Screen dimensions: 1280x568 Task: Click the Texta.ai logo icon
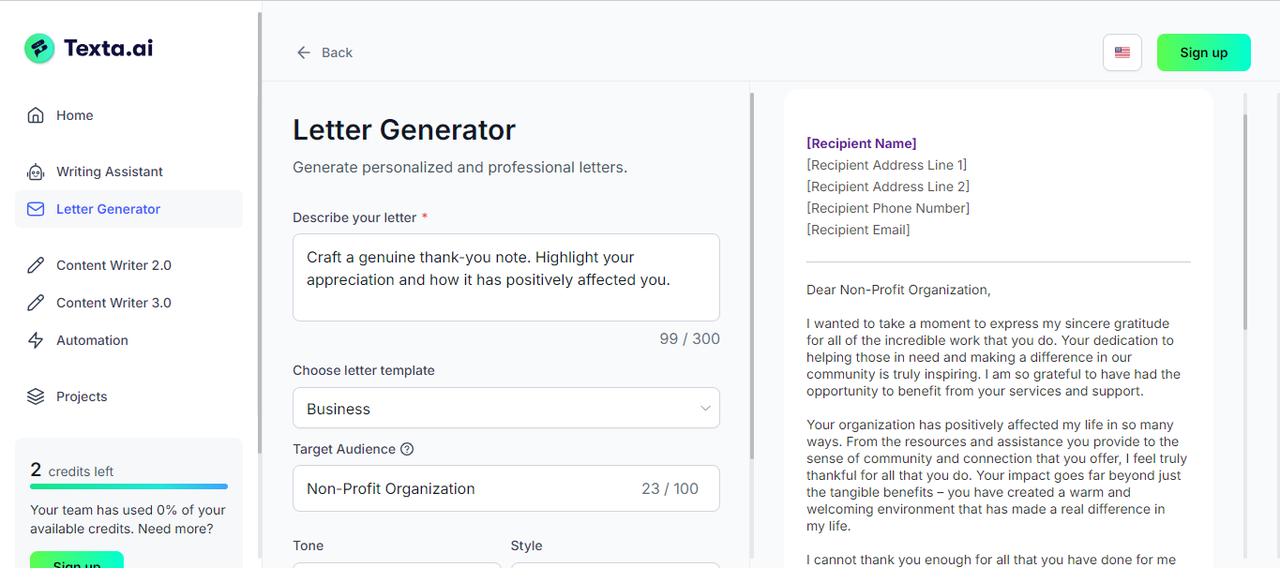click(40, 48)
